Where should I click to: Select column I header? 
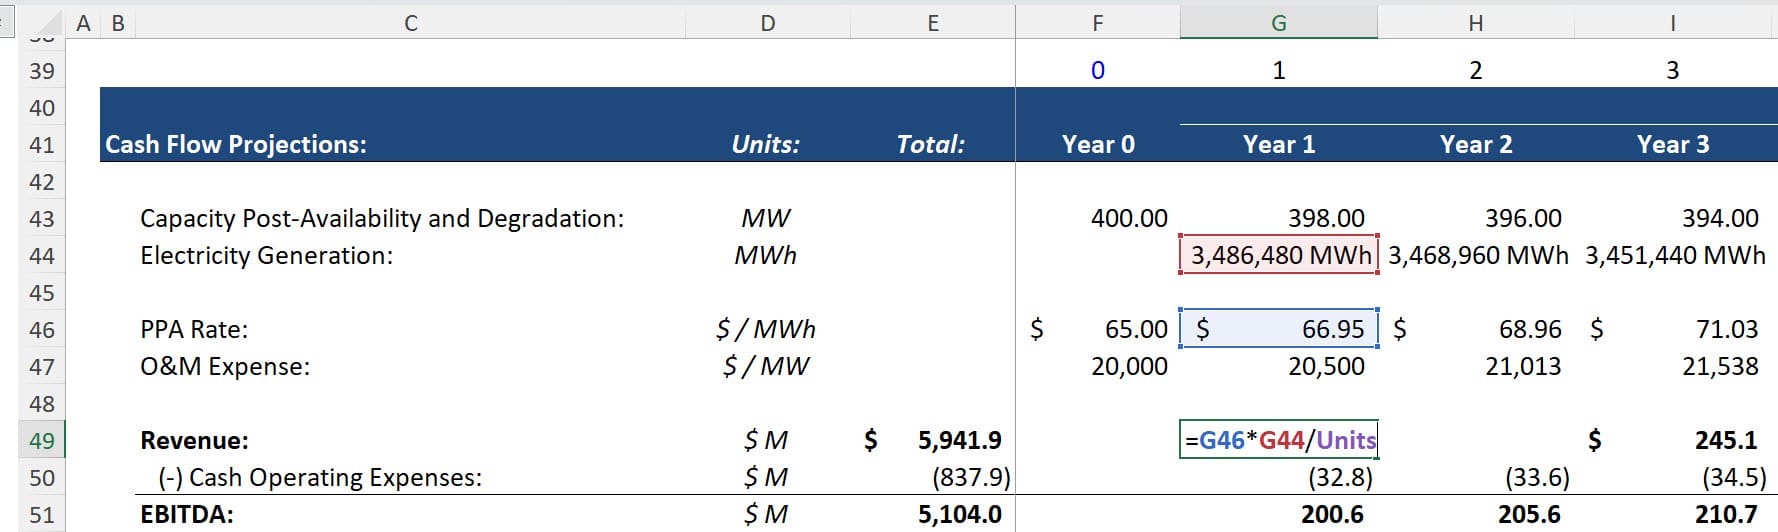1675,23
